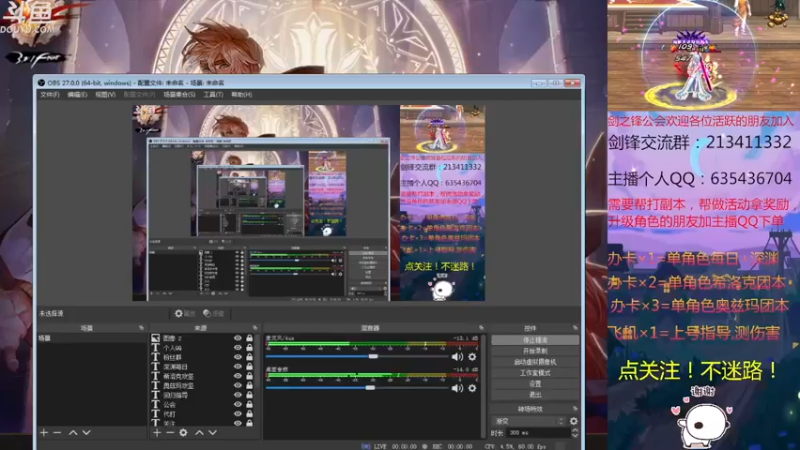Add a new scene with plus icon
The height and width of the screenshot is (450, 800).
point(44,433)
